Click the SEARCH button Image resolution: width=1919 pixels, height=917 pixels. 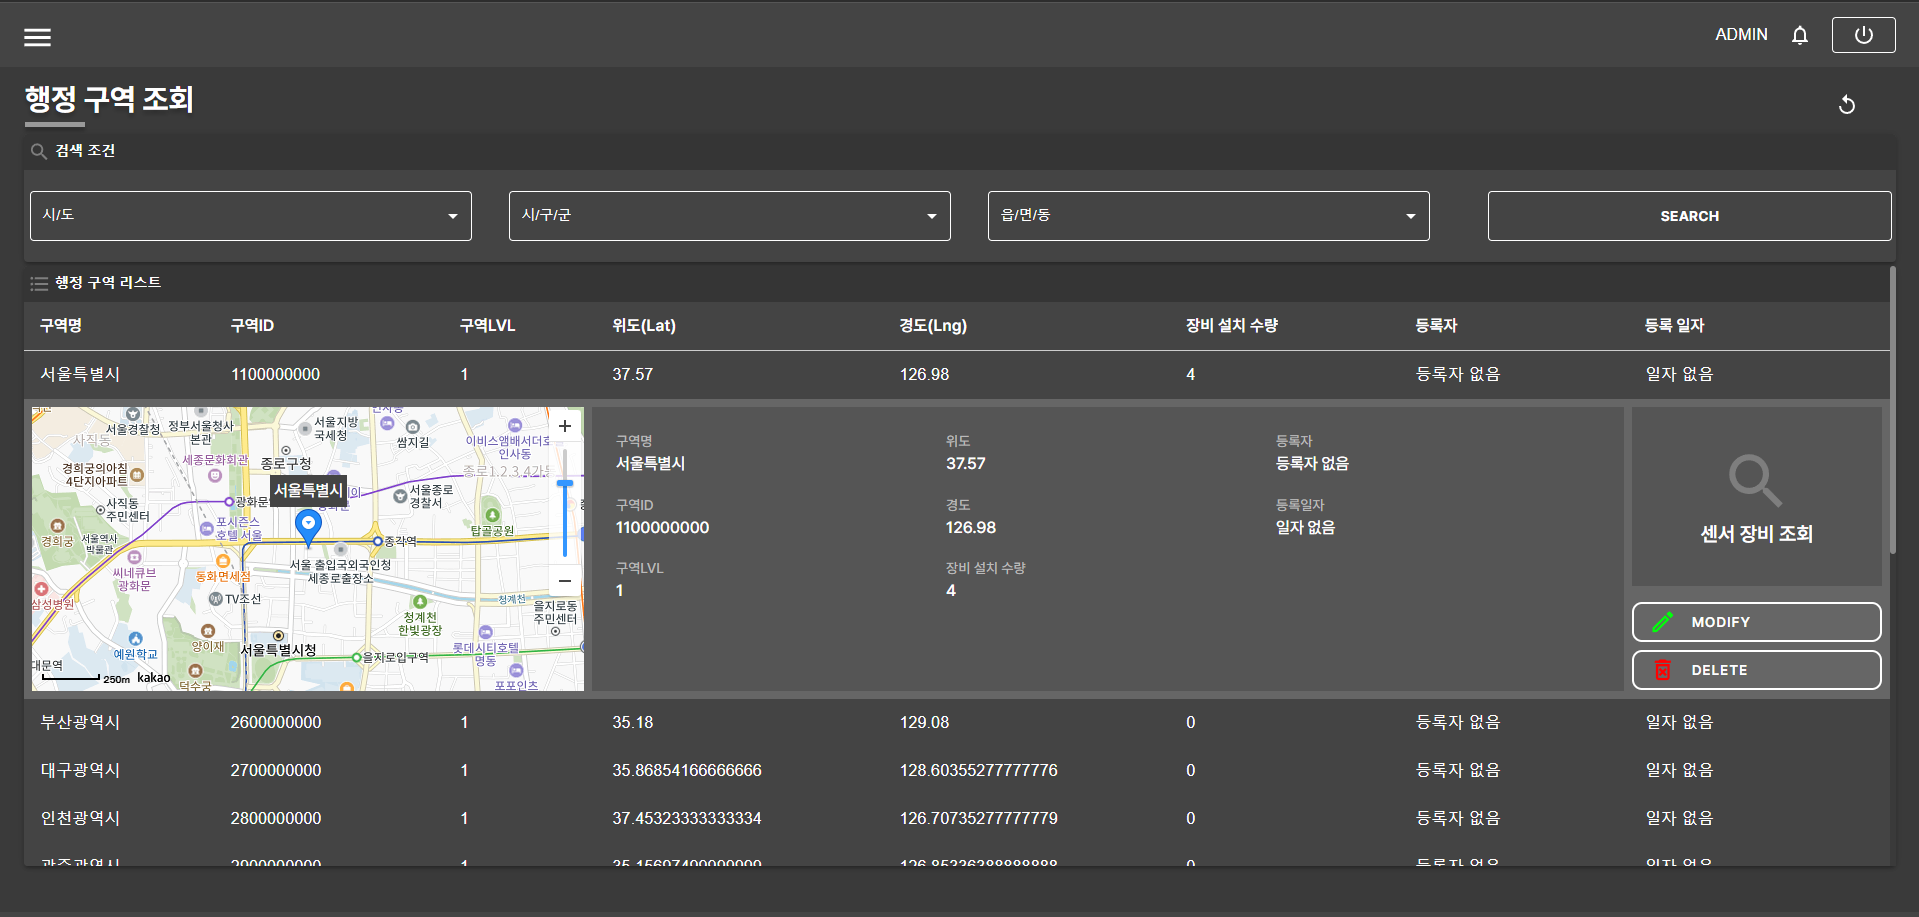tap(1690, 216)
